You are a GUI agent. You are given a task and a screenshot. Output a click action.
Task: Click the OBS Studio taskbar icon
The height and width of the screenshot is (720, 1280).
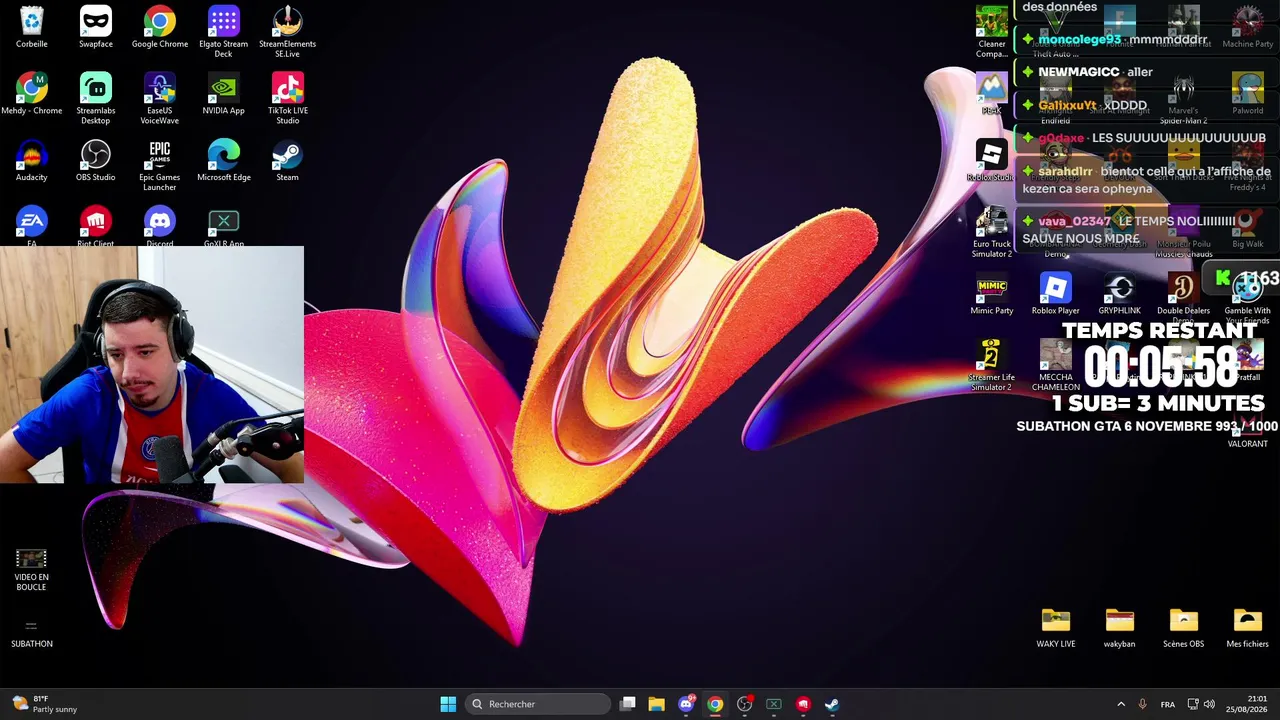coord(744,704)
